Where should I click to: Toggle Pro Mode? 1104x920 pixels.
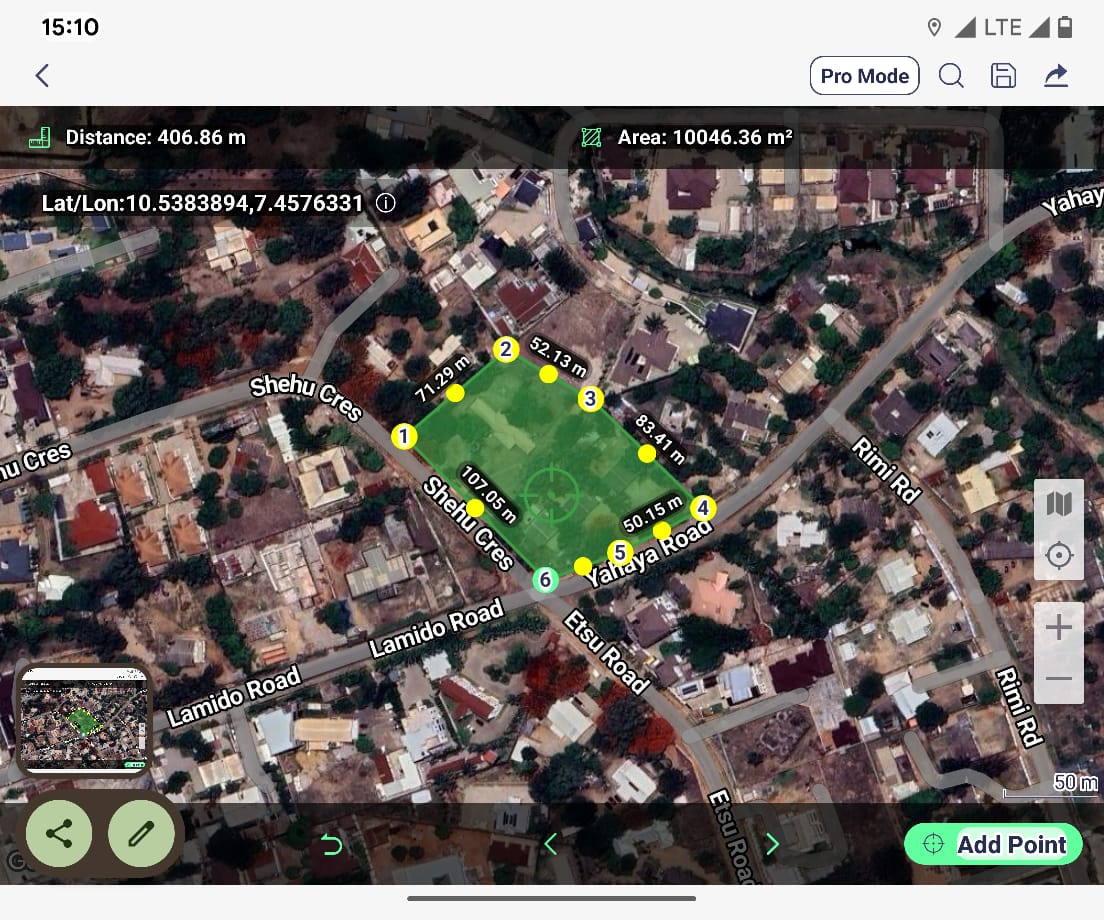(864, 76)
